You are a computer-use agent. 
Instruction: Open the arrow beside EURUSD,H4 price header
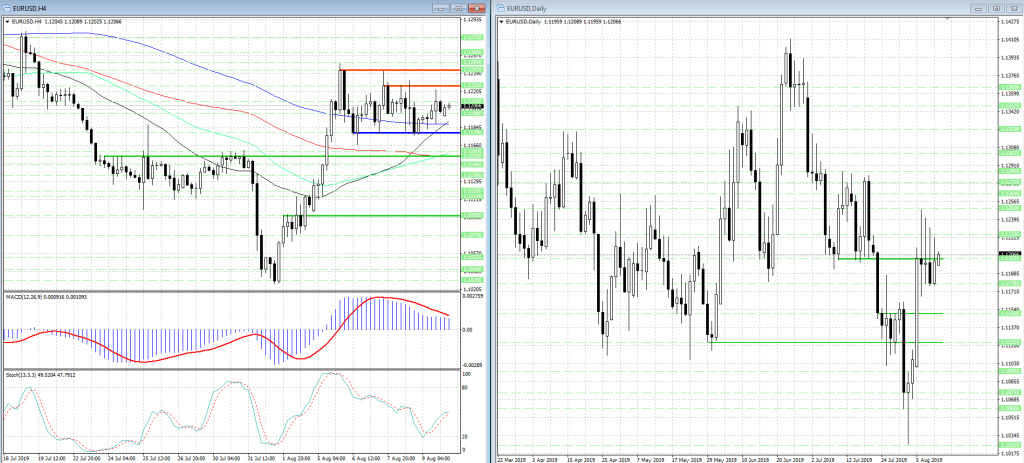pyautogui.click(x=6, y=19)
